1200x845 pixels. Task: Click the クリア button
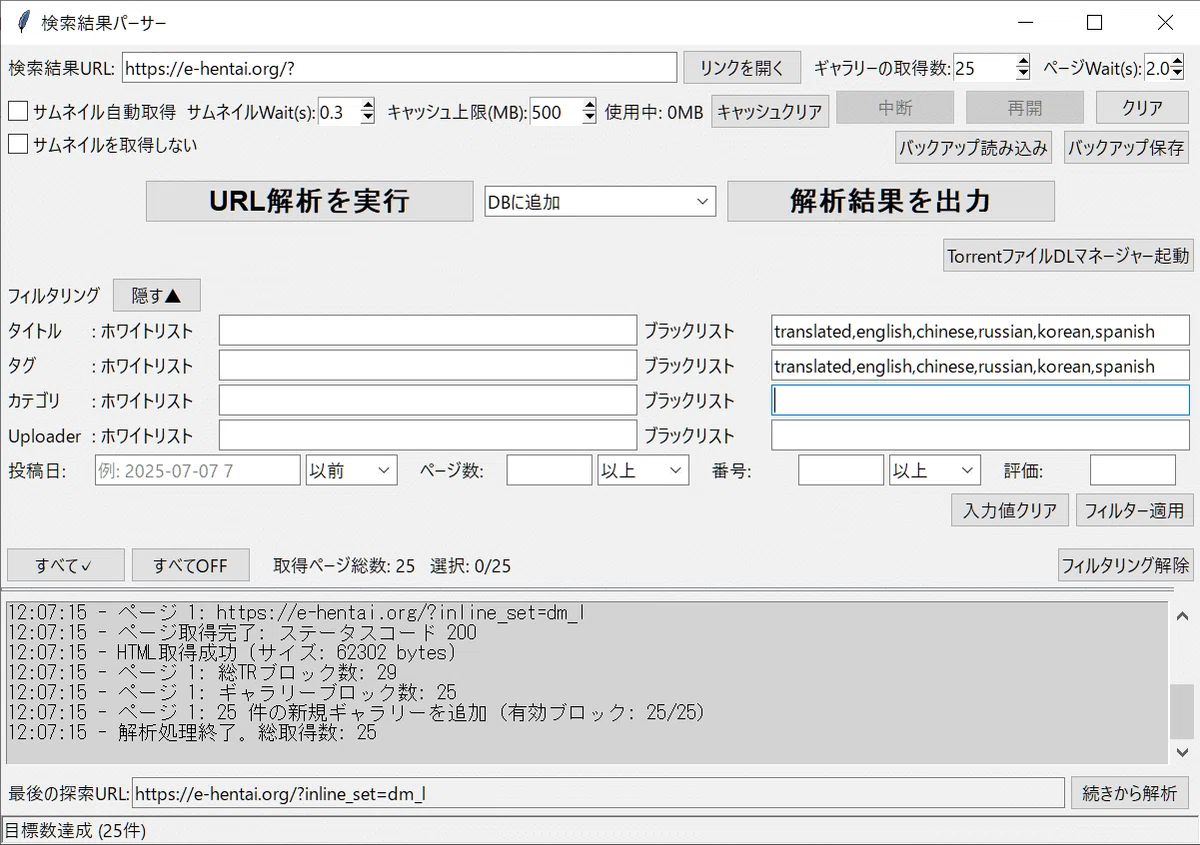tap(1142, 108)
